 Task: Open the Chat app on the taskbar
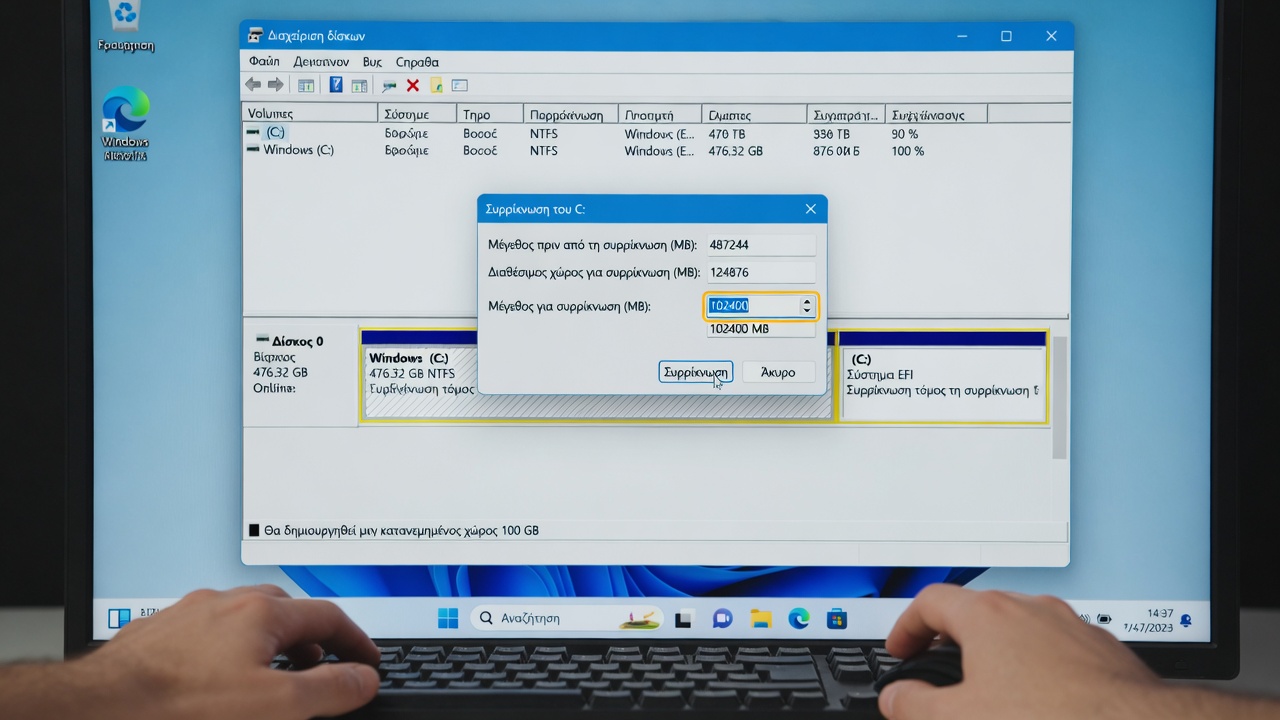pos(722,619)
